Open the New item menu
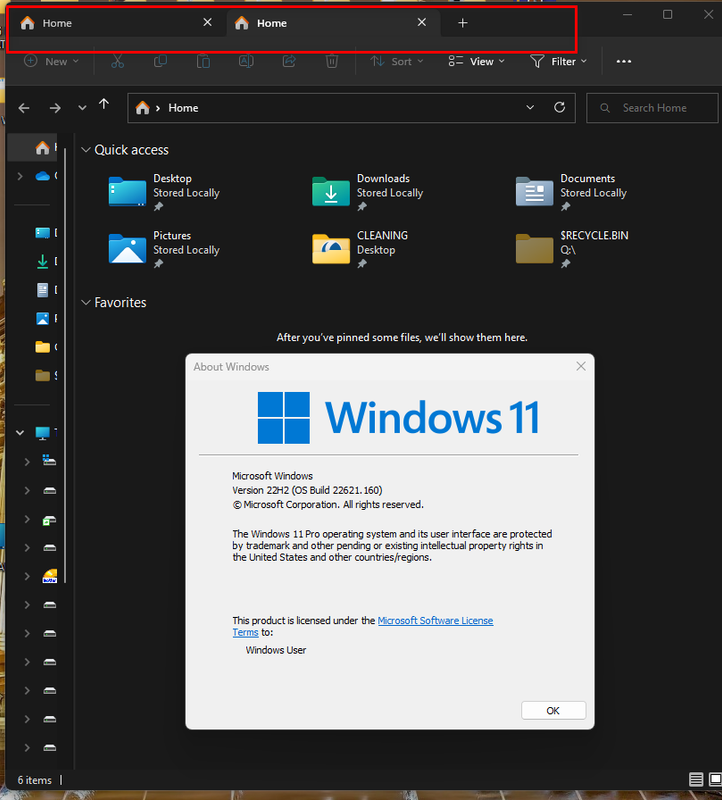Viewport: 722px width, 800px height. [x=52, y=61]
